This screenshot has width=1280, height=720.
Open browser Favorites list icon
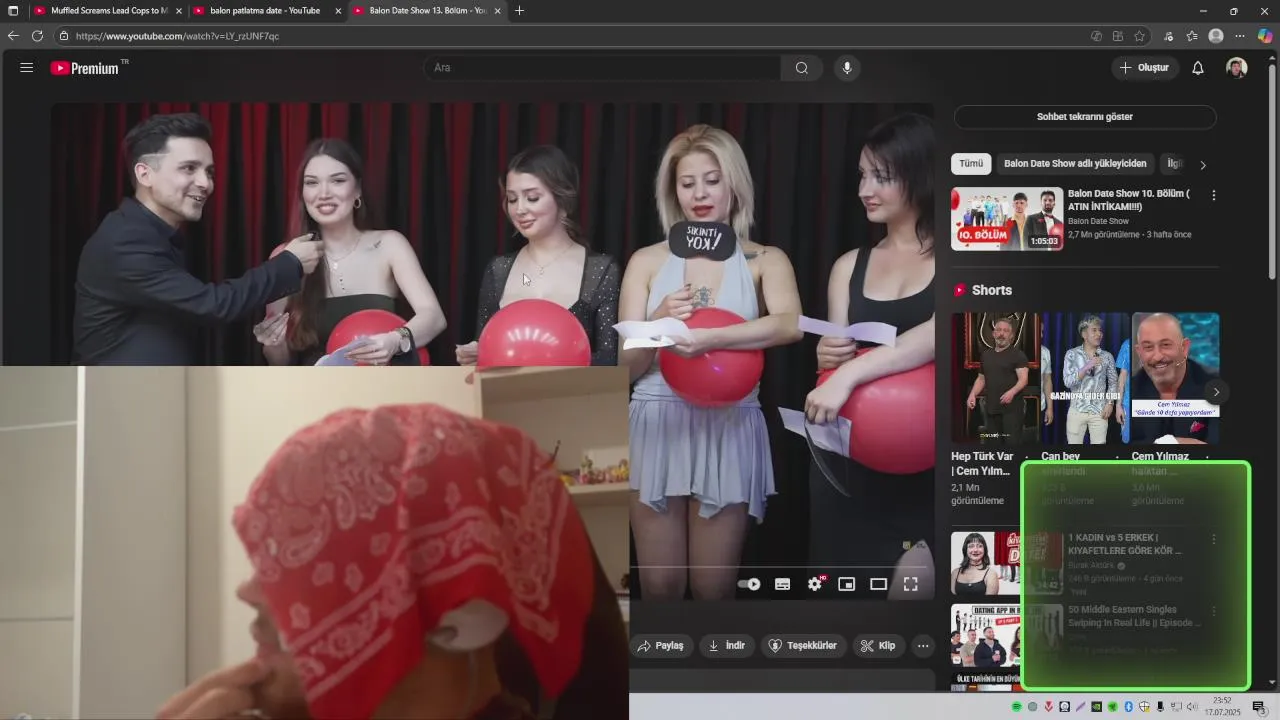click(1192, 36)
